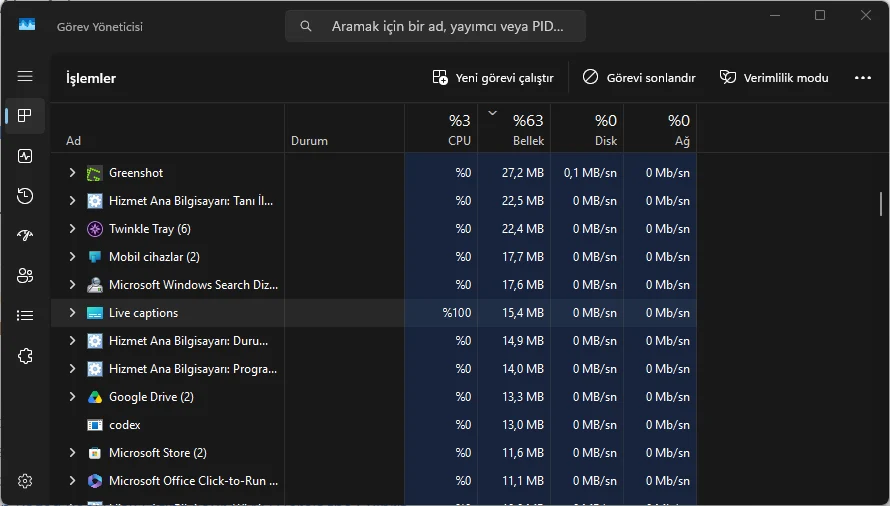Select the codex process name
The height and width of the screenshot is (506, 890).
click(x=125, y=425)
